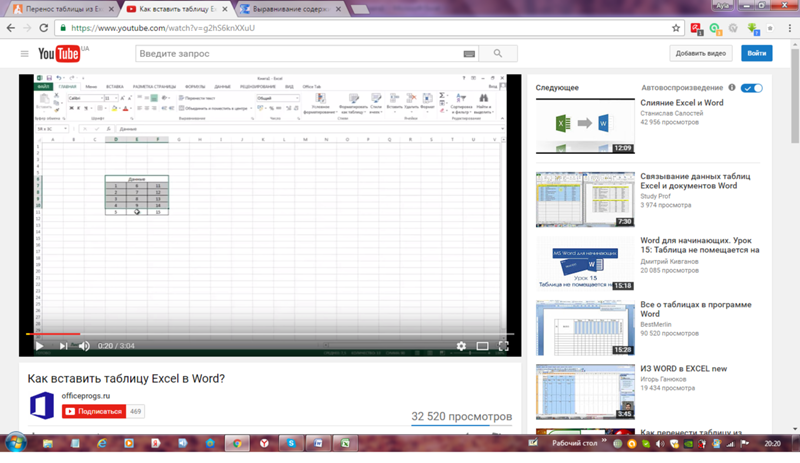Open the YouTube hamburger guide menu
The height and width of the screenshot is (463, 800).
(24, 54)
